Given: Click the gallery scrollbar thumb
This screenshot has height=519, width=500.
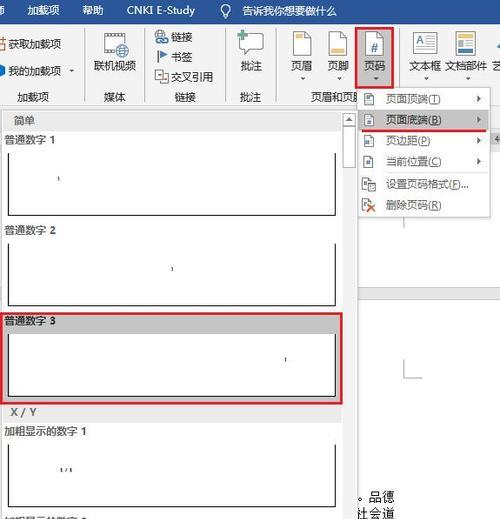Looking at the screenshot, I should pos(349,147).
